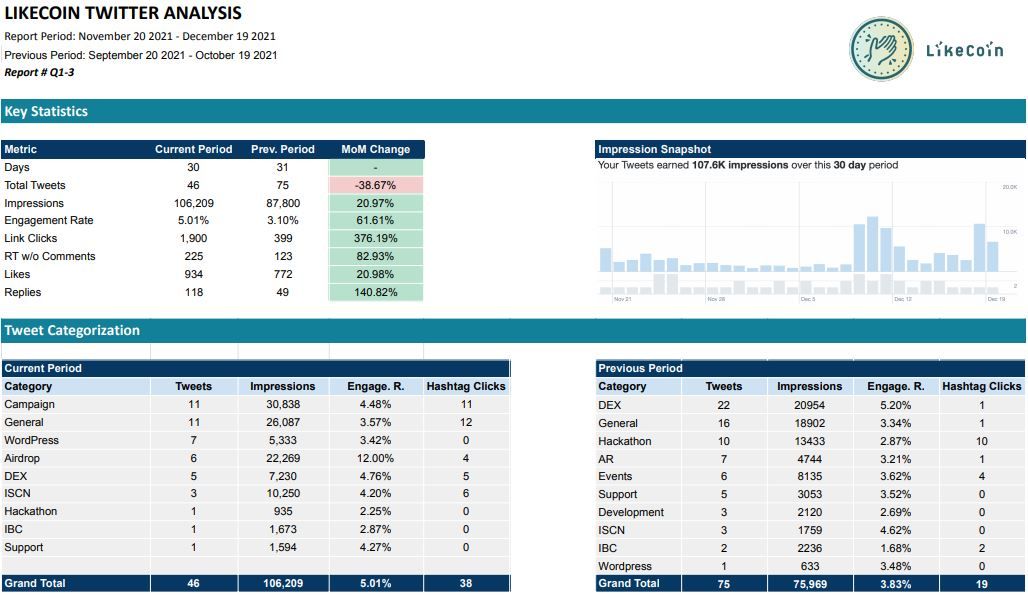This screenshot has width=1028, height=598.
Task: Click the 61.61% engagement rate change
Action: [x=376, y=221]
